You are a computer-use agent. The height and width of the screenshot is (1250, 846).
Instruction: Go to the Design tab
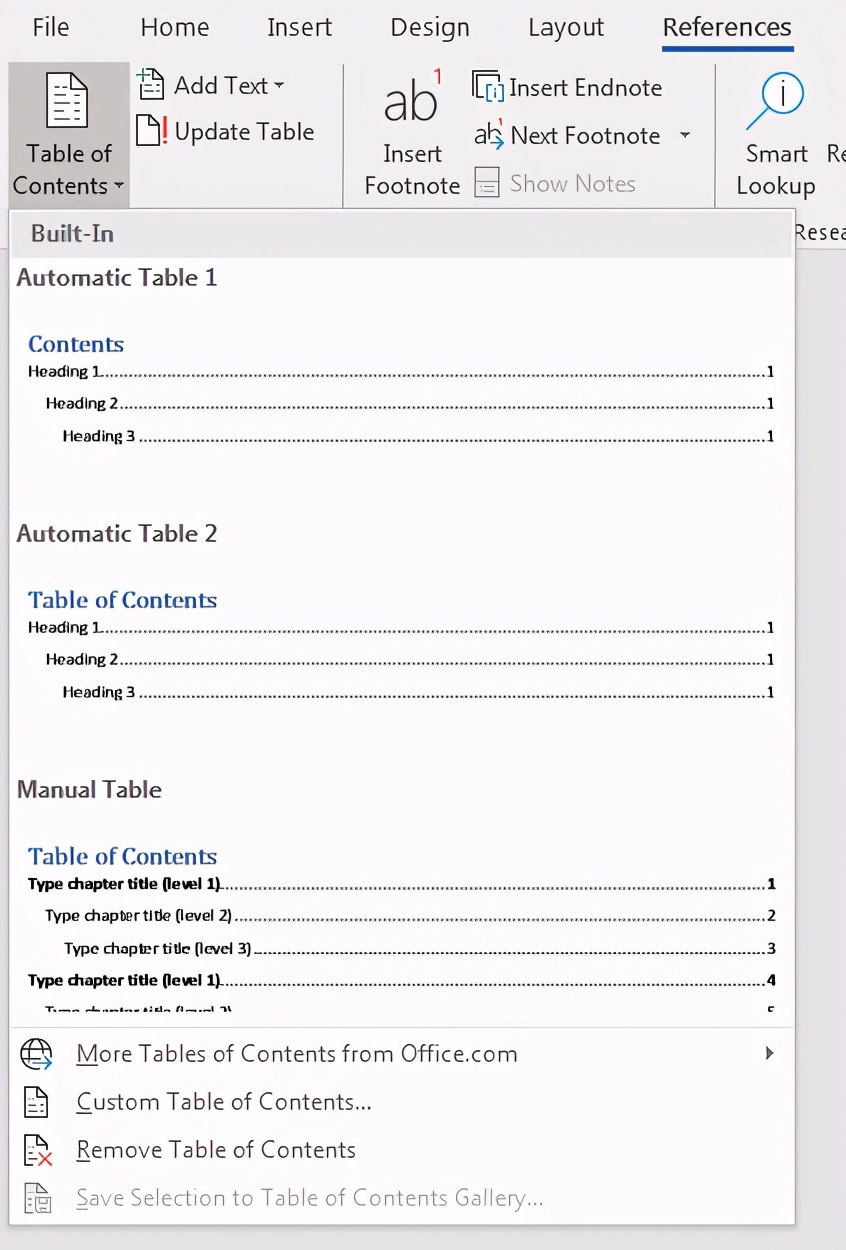click(x=430, y=27)
